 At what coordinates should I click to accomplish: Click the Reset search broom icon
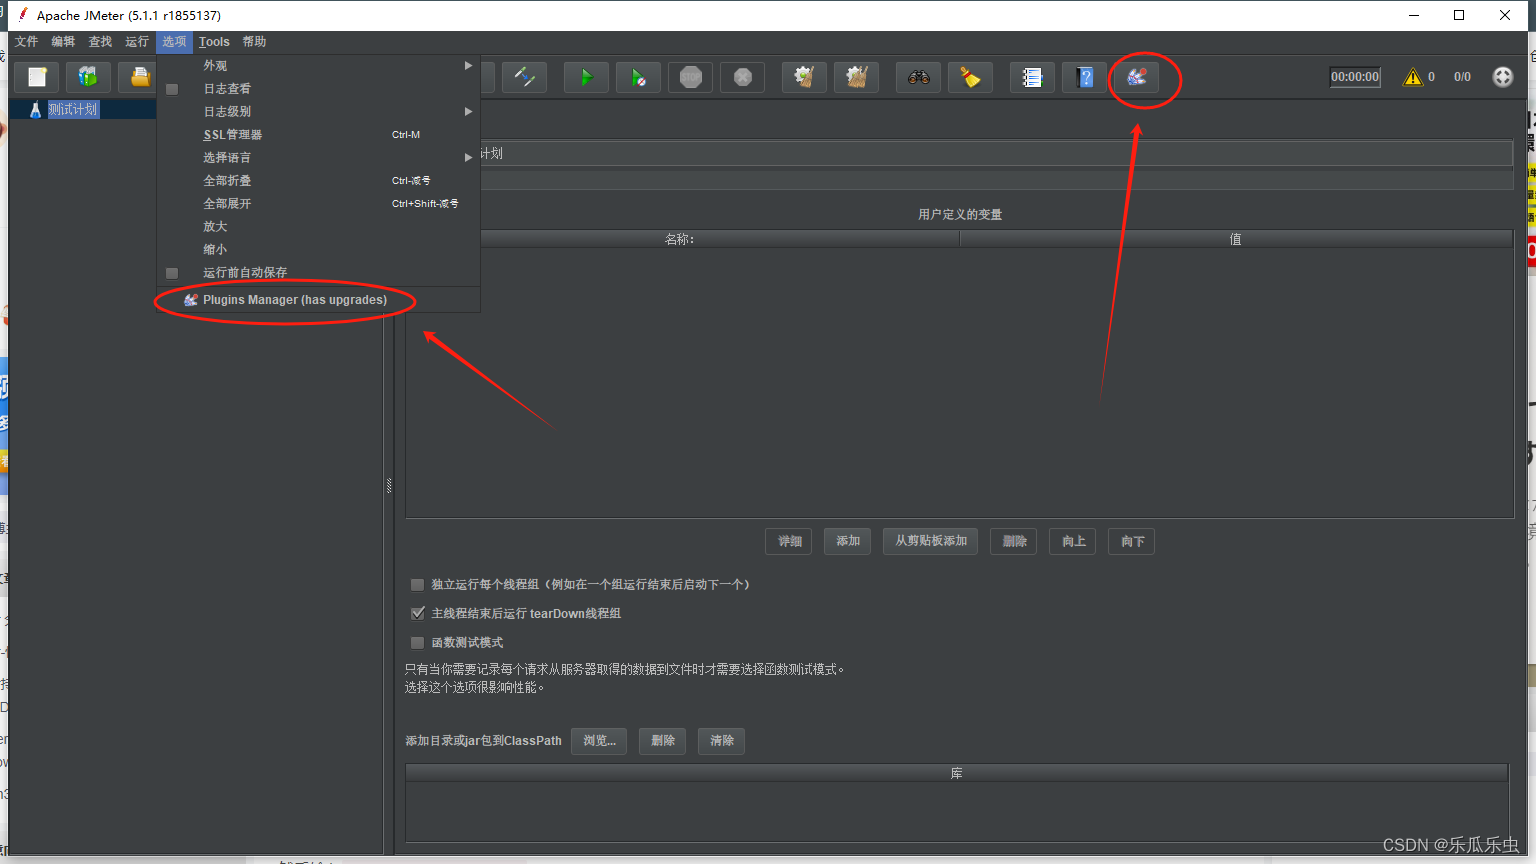click(970, 77)
